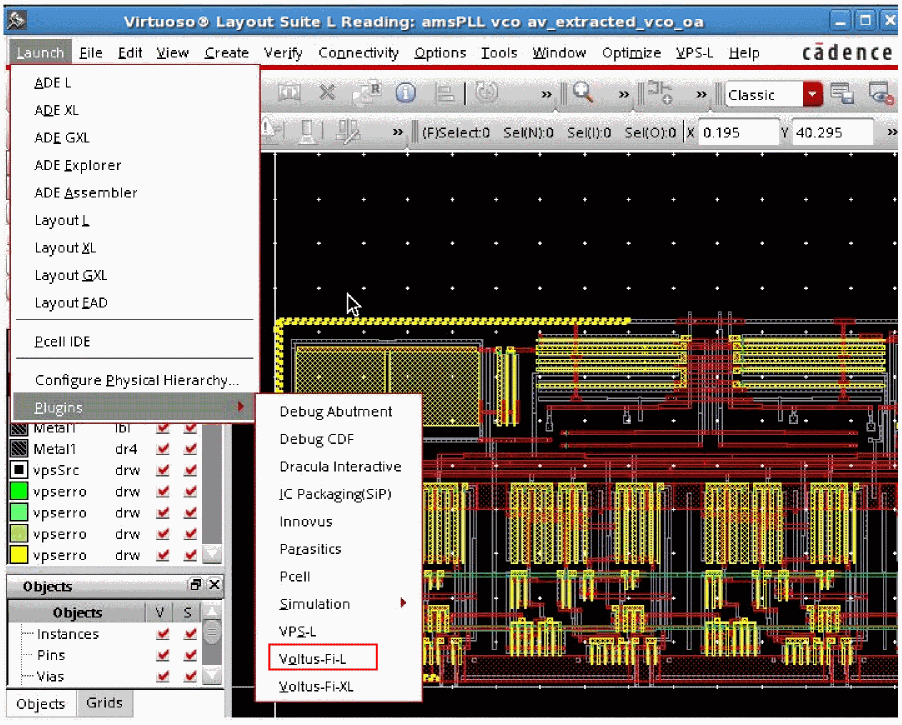Click the toolbar icon right of Classic dropdown
This screenshot has width=902, height=725.
pyautogui.click(x=842, y=94)
